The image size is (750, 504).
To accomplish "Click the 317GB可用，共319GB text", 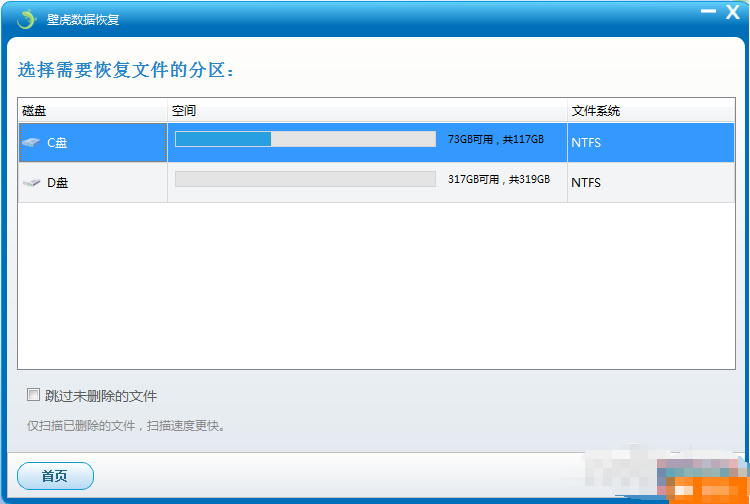I will [x=499, y=179].
